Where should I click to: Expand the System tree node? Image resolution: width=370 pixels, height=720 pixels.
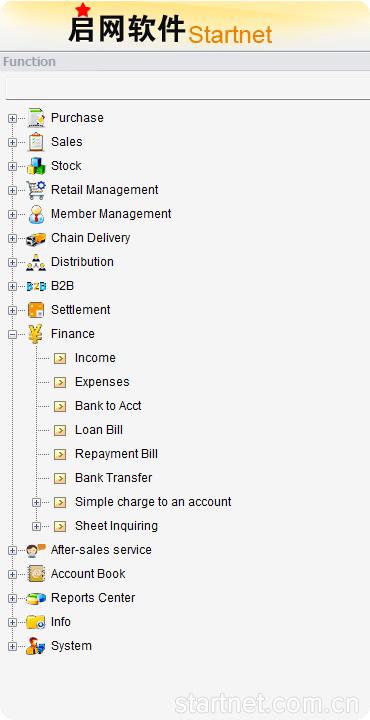pyautogui.click(x=12, y=646)
